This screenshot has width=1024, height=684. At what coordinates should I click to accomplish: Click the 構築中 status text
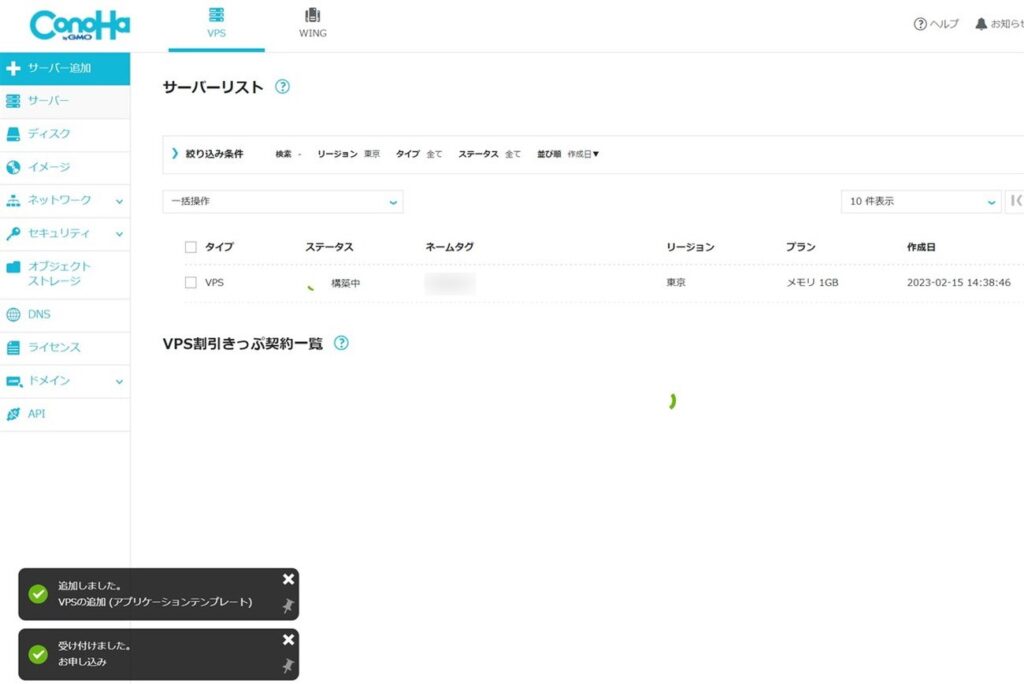tap(345, 283)
